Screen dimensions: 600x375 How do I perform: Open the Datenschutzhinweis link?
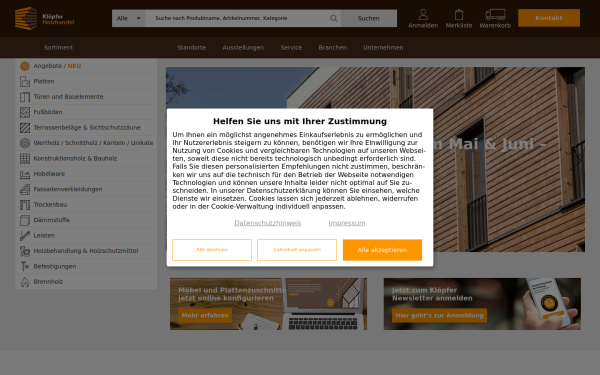point(268,223)
